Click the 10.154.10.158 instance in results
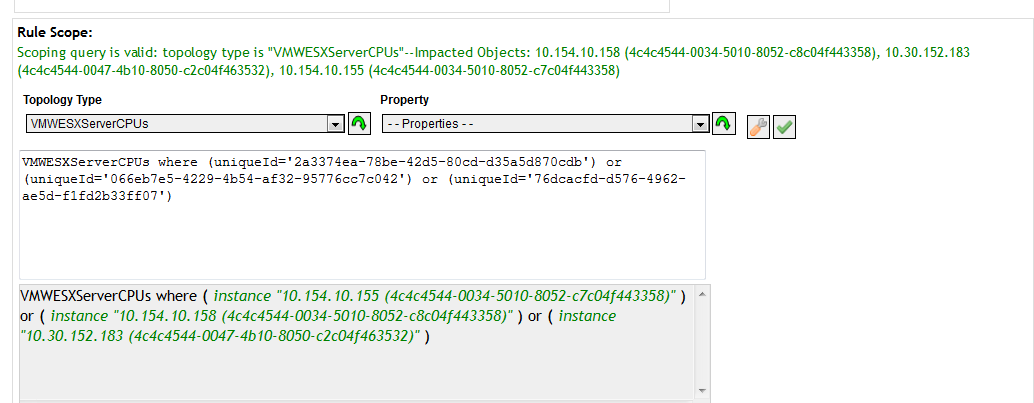Image resolution: width=1034 pixels, height=403 pixels. tap(282, 316)
